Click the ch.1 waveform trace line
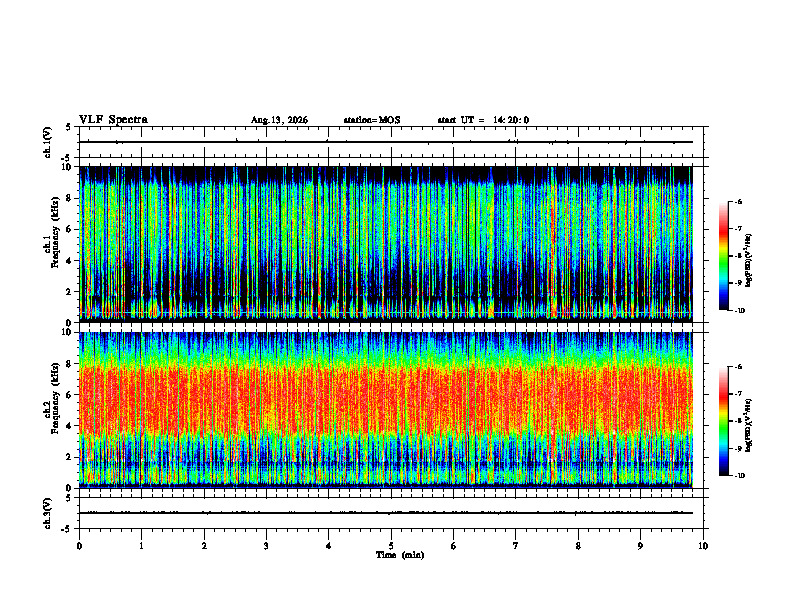The height and width of the screenshot is (612, 792). [386, 142]
